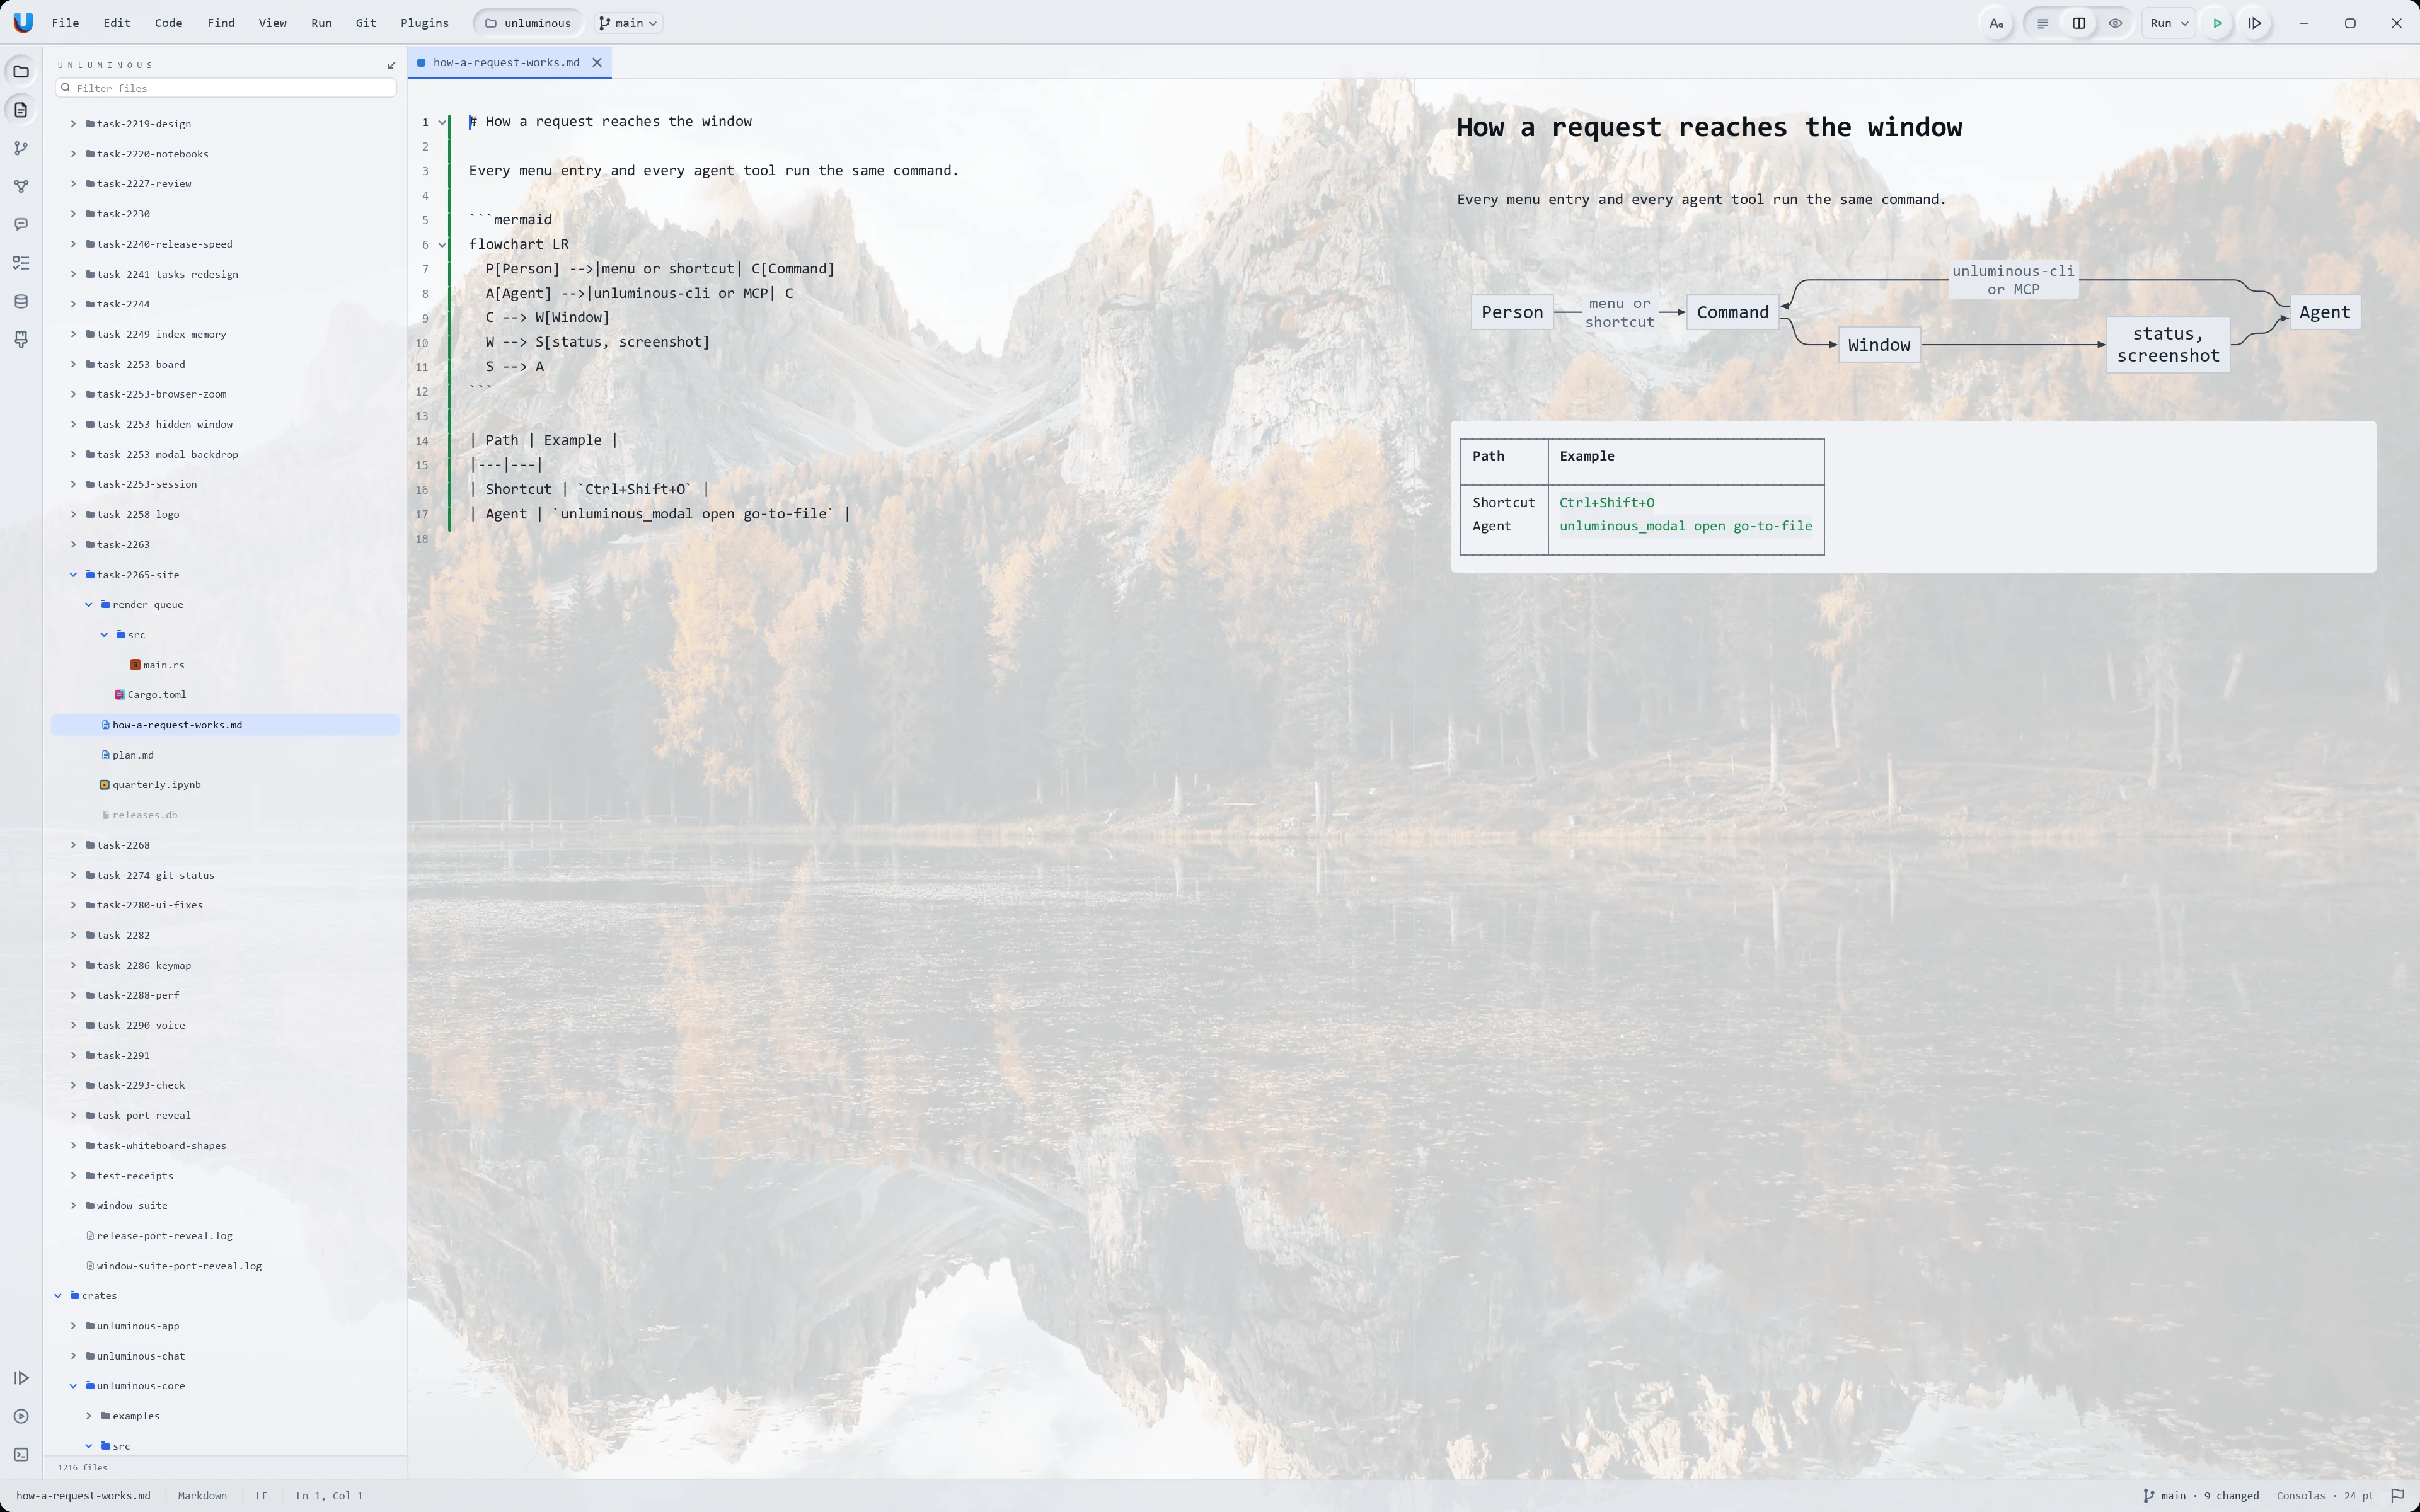Image resolution: width=2420 pixels, height=1512 pixels.
Task: Open the graph nodes panel icon
Action: click(21, 186)
